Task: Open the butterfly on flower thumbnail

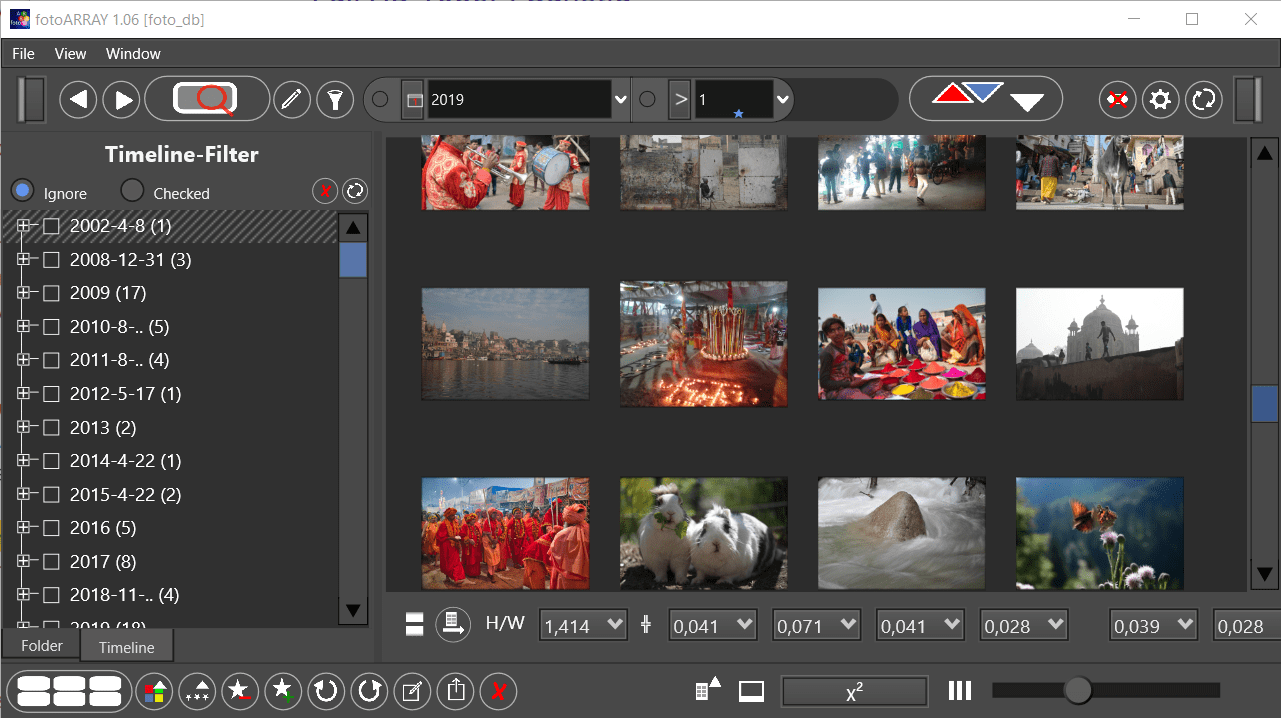Action: [1100, 533]
